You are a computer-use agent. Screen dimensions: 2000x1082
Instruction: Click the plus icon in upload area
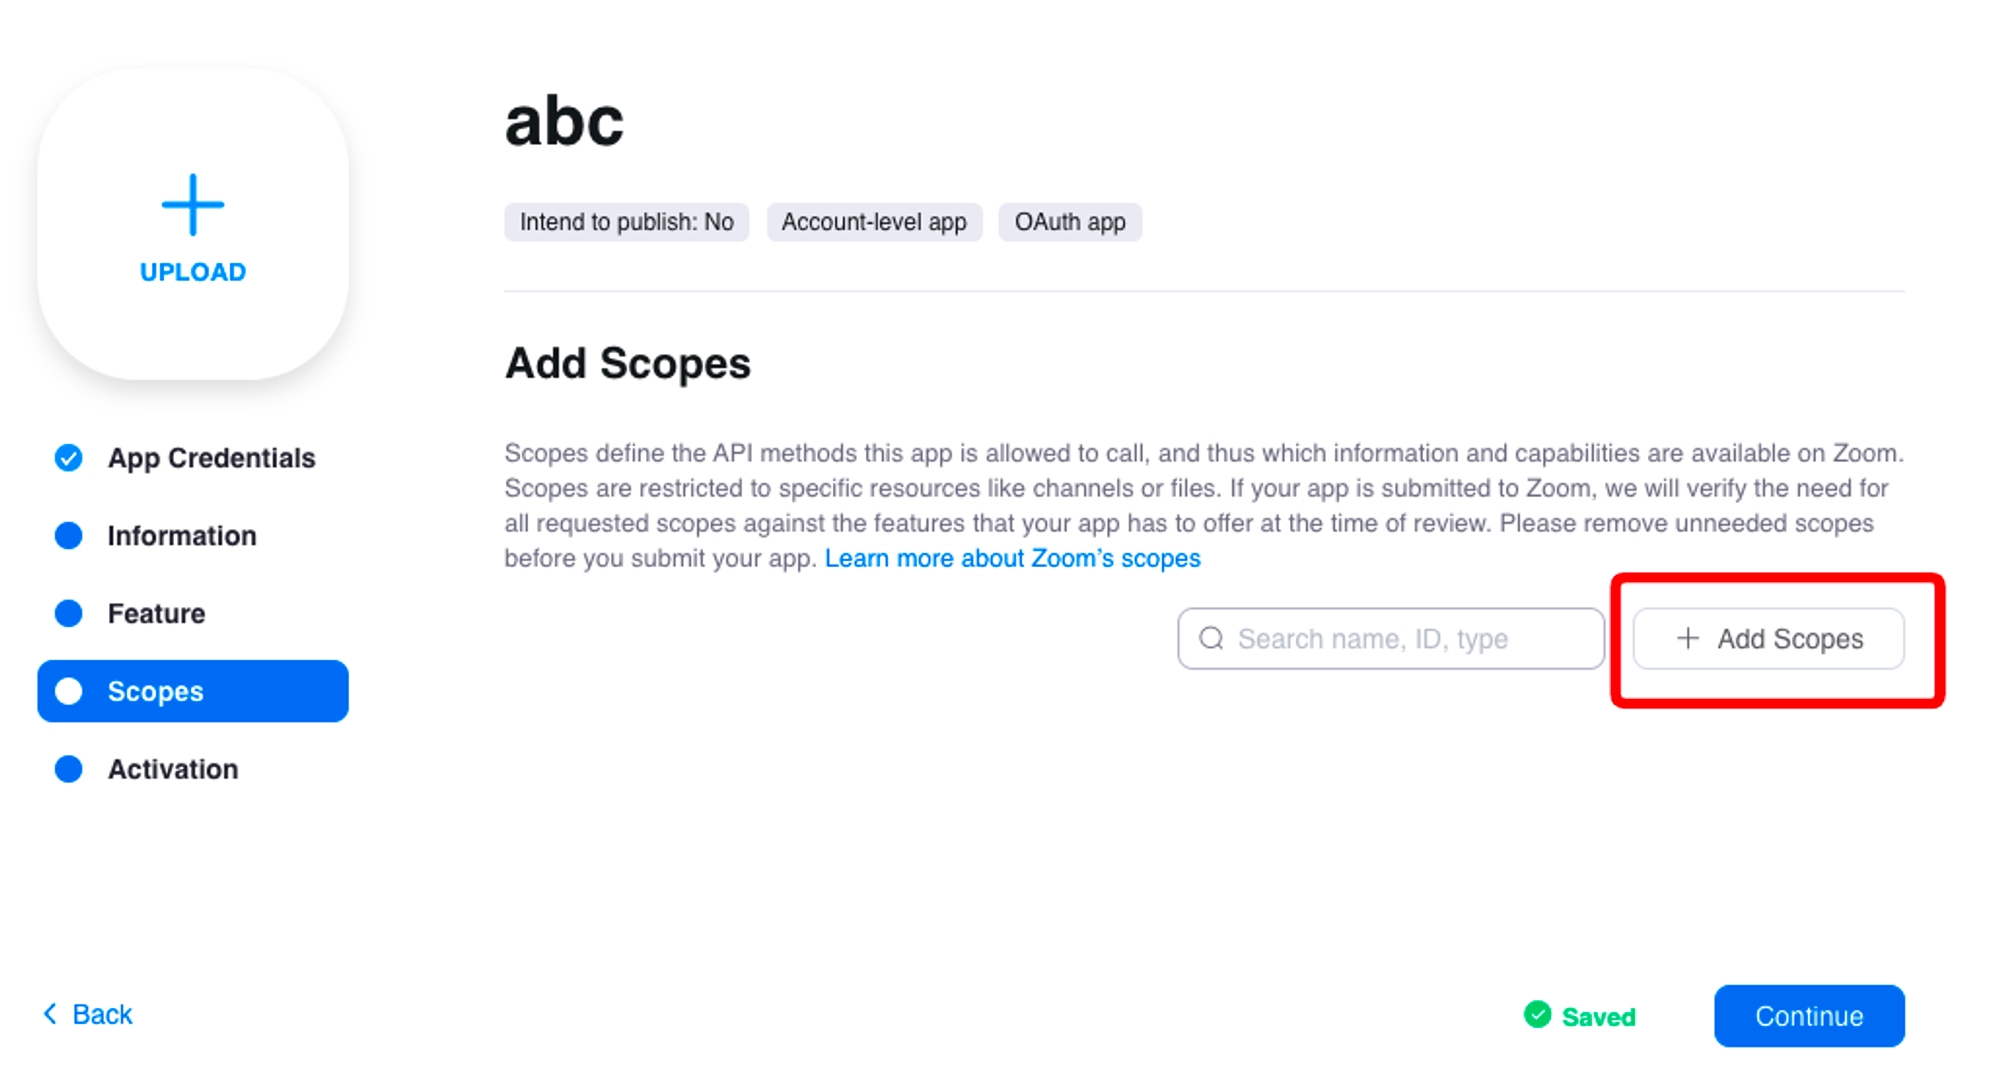[x=193, y=205]
